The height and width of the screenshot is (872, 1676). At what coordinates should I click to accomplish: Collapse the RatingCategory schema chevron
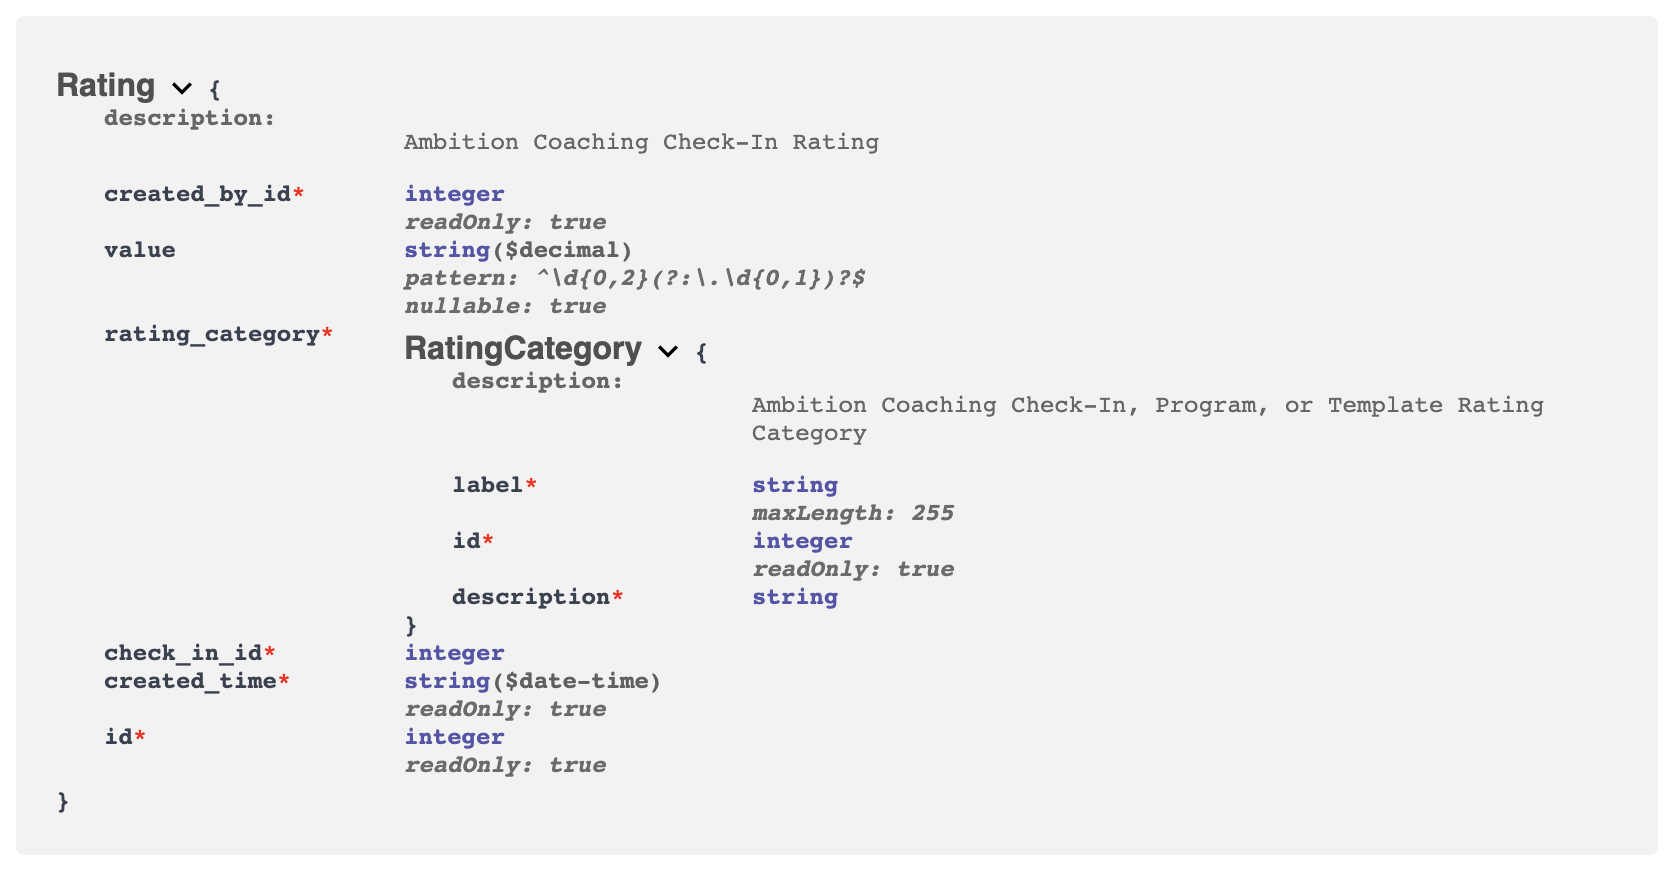pos(668,352)
